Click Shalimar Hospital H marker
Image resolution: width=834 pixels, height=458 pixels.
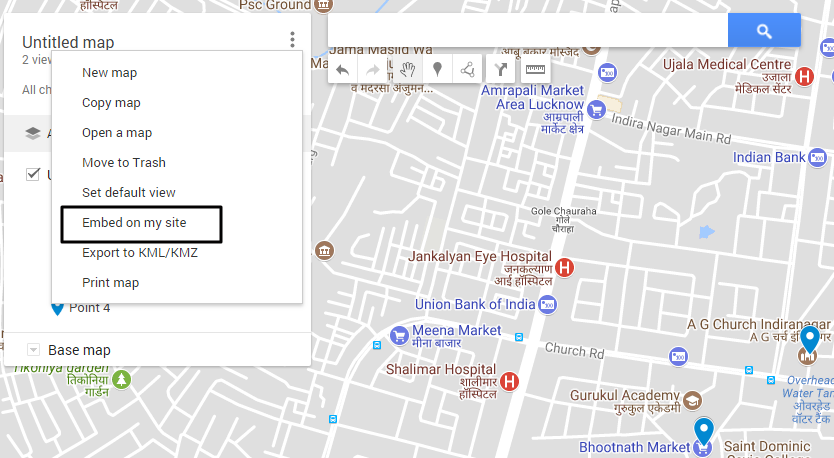(509, 381)
